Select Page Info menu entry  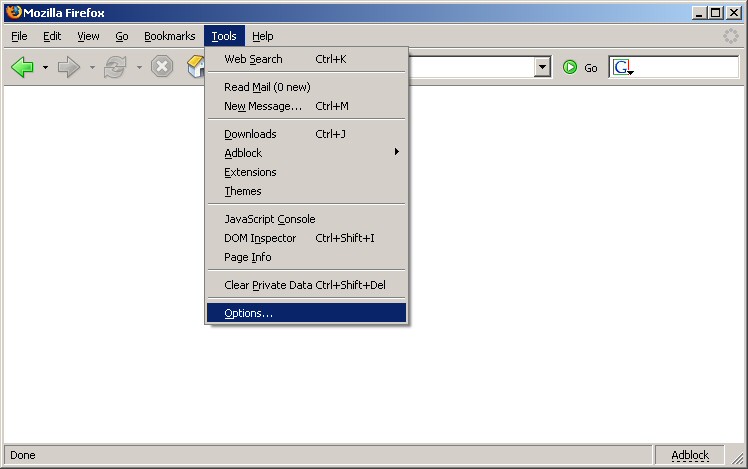coord(306,257)
